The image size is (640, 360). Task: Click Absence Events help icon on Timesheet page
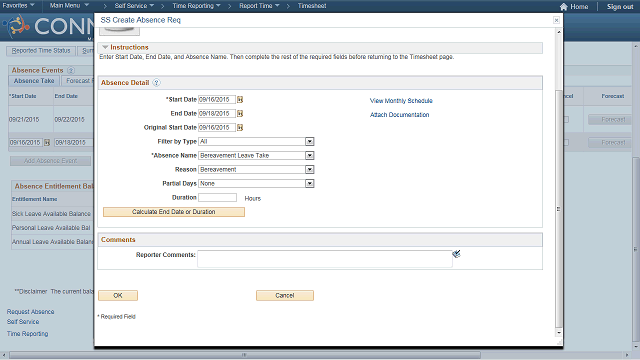[x=71, y=70]
